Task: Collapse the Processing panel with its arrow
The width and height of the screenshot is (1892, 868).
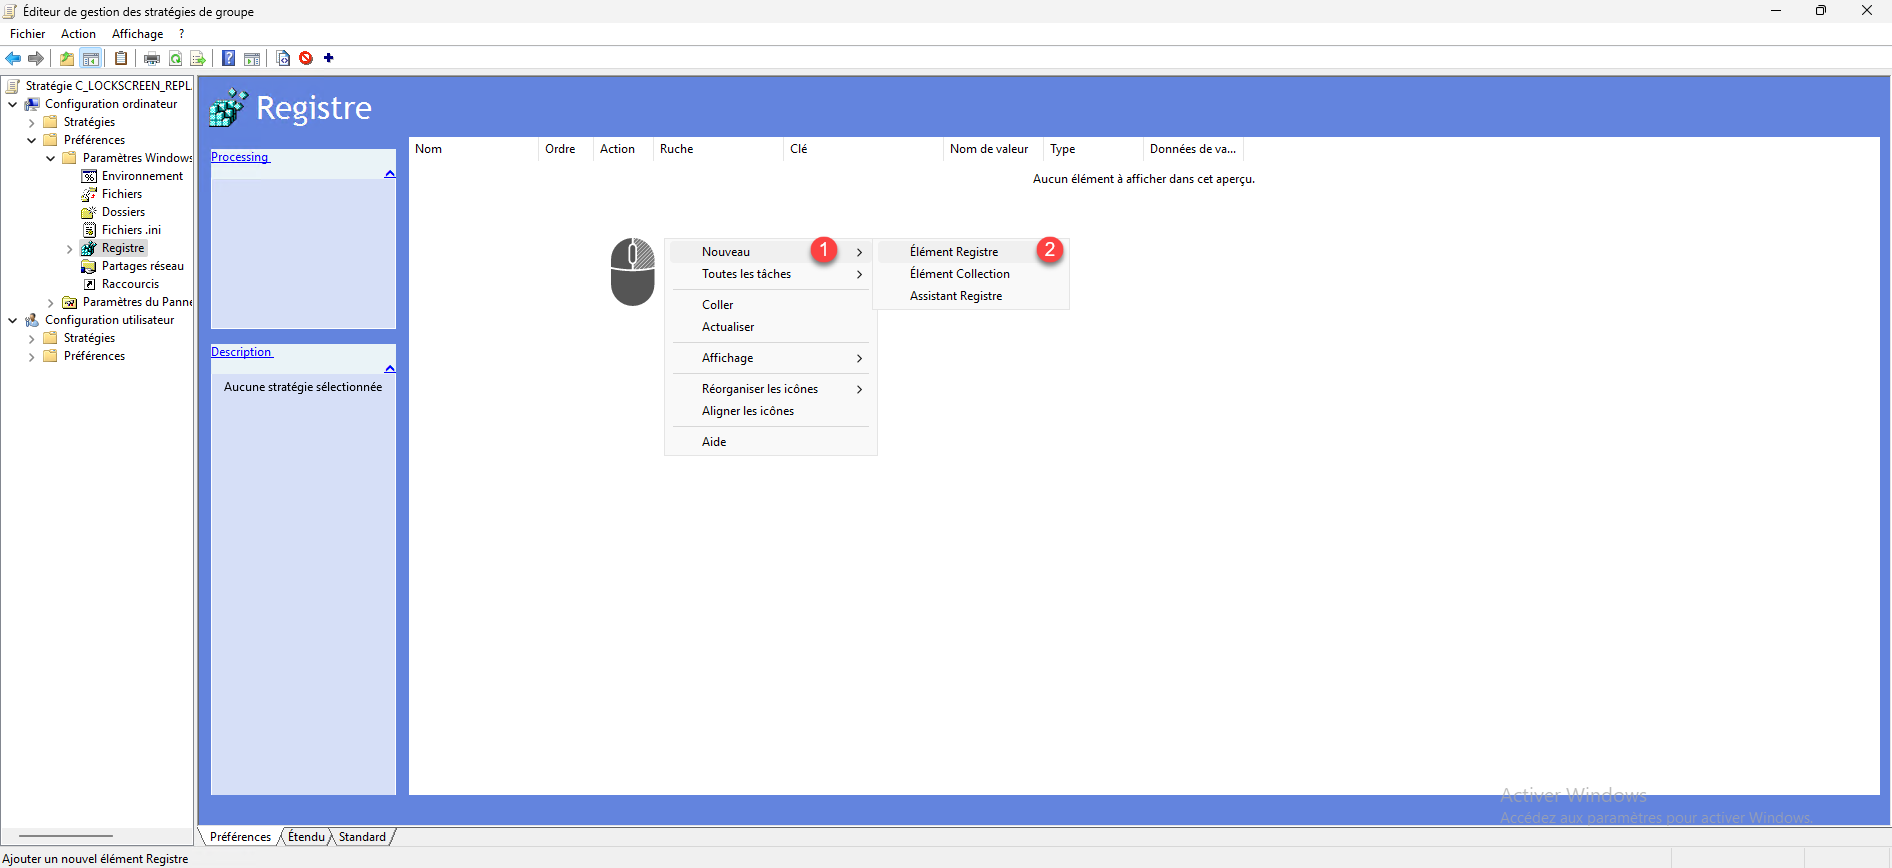Action: coord(389,174)
